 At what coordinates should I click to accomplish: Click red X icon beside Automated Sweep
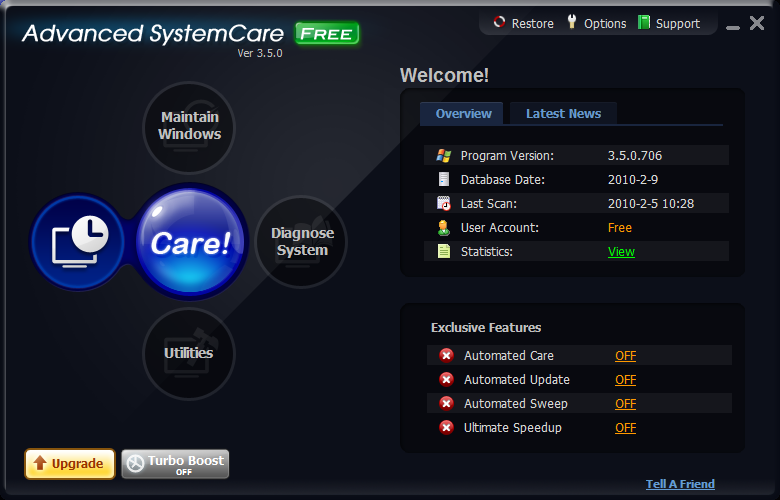tap(446, 403)
